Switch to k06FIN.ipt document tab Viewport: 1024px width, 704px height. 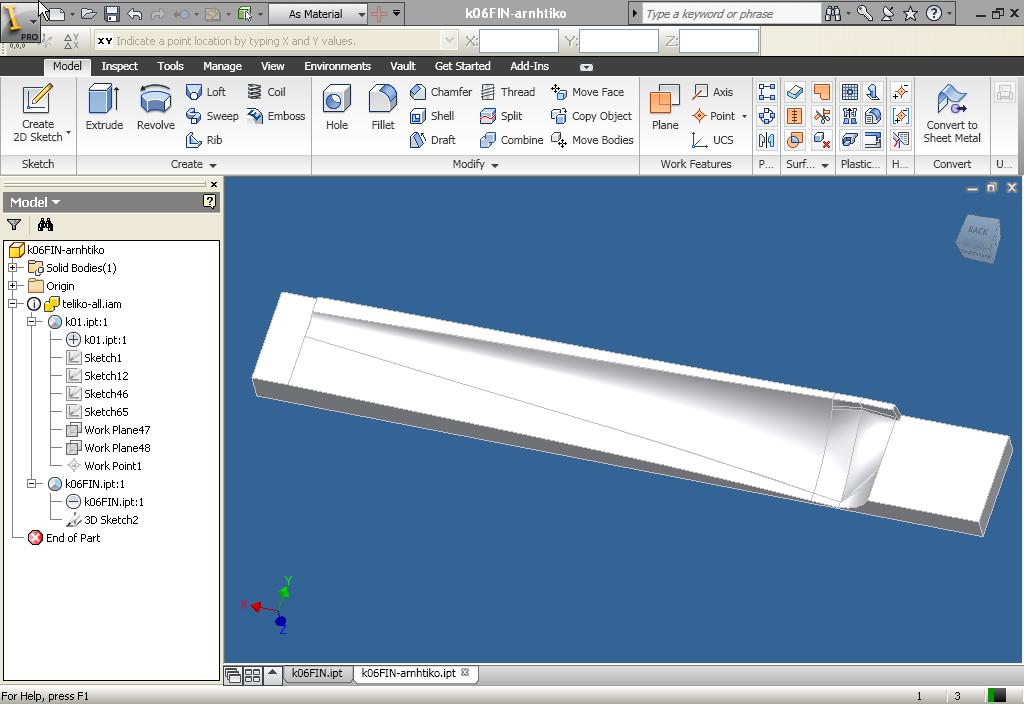(317, 673)
